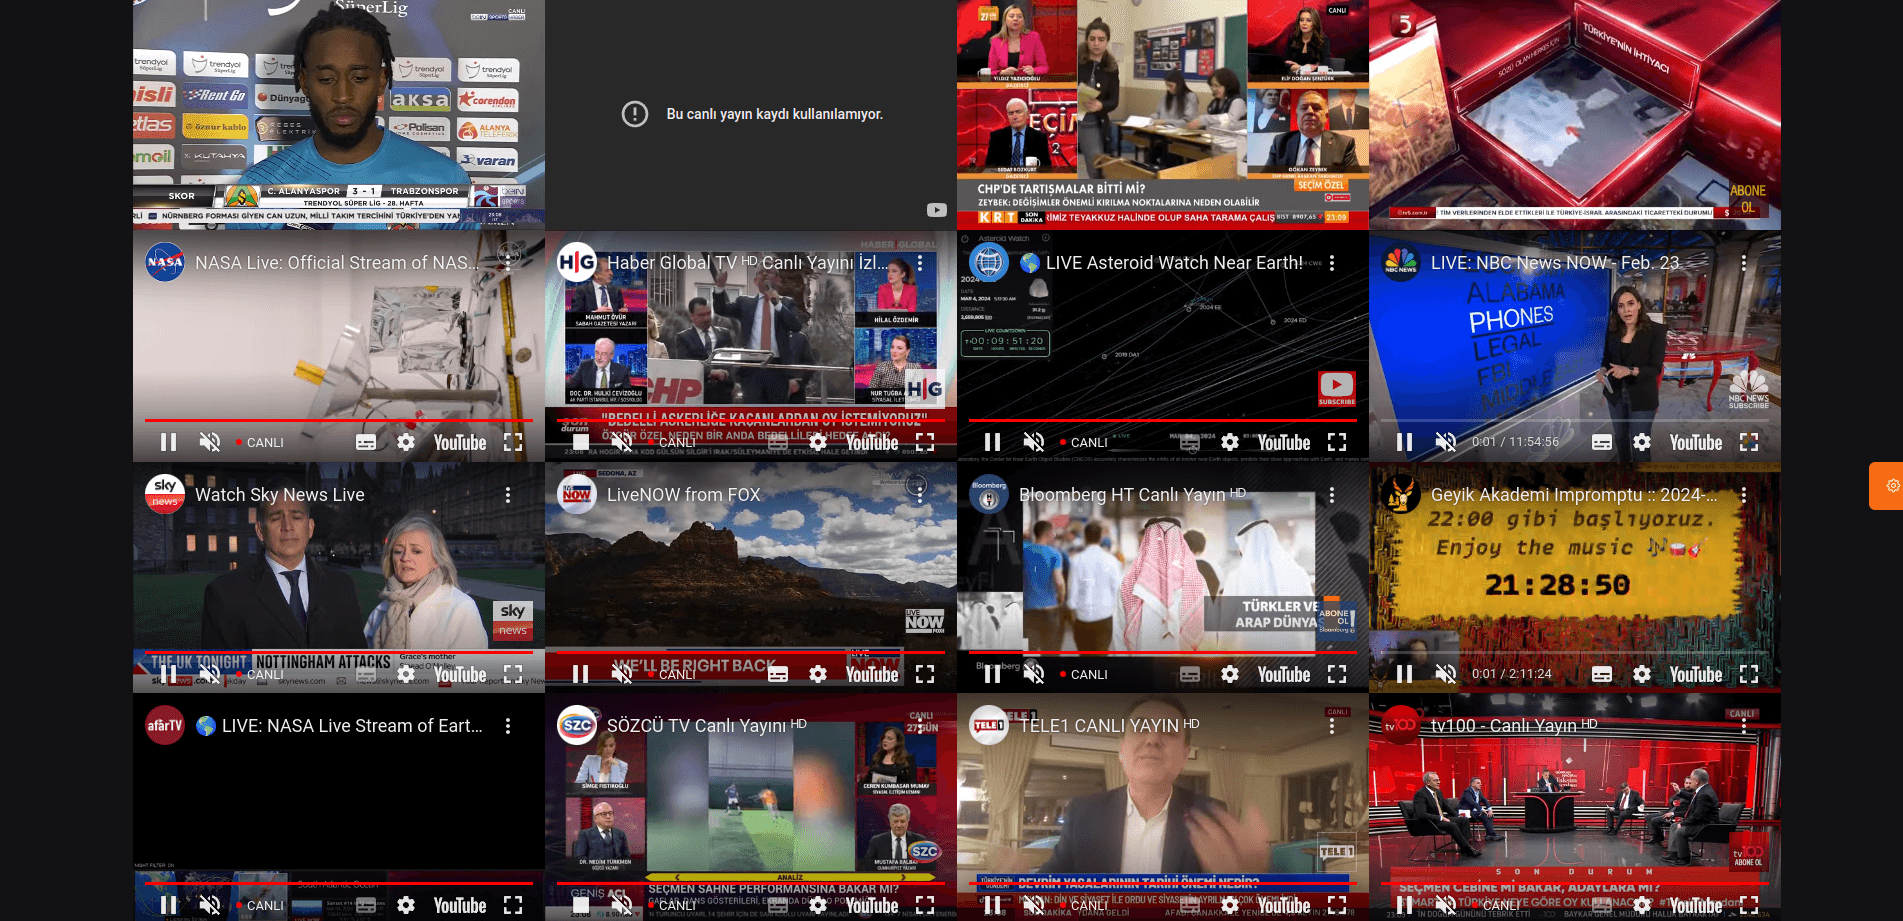1903x921 pixels.
Task: Toggle captions on NASA Live Official Stream player
Action: 366,442
